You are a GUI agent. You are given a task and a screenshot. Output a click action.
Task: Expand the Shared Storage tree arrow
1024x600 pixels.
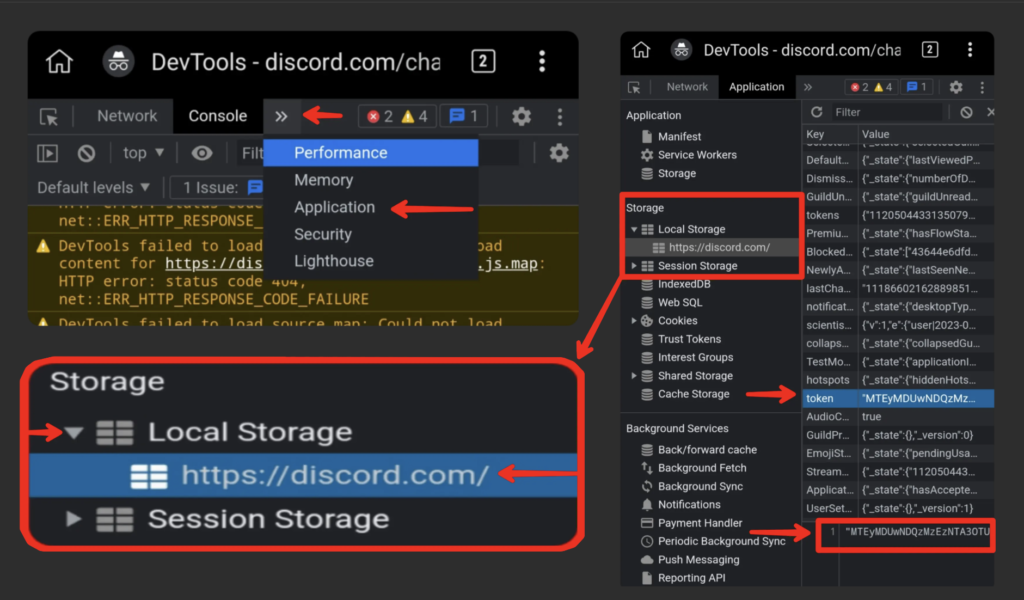pos(633,375)
